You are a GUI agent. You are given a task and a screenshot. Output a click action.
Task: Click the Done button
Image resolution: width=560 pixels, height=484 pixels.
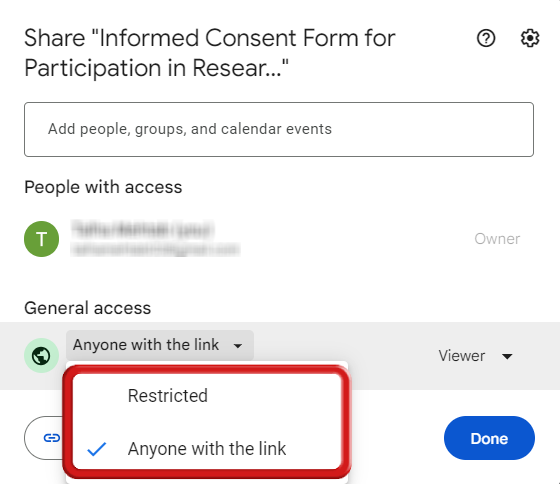489,438
